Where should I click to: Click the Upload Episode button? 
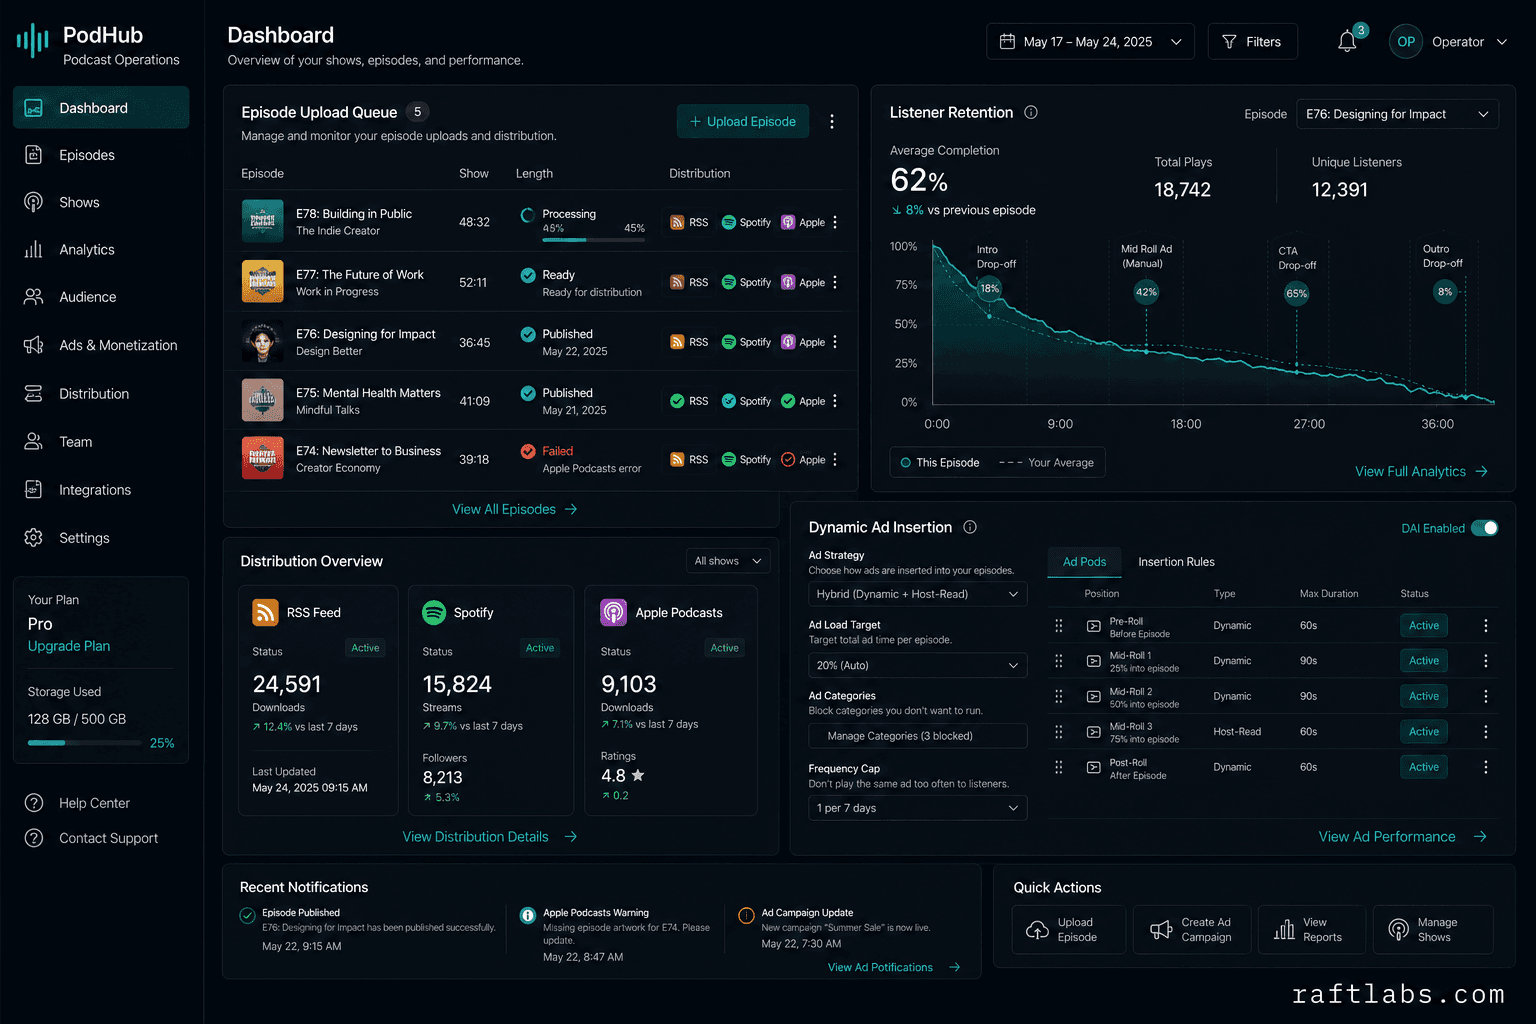point(743,121)
